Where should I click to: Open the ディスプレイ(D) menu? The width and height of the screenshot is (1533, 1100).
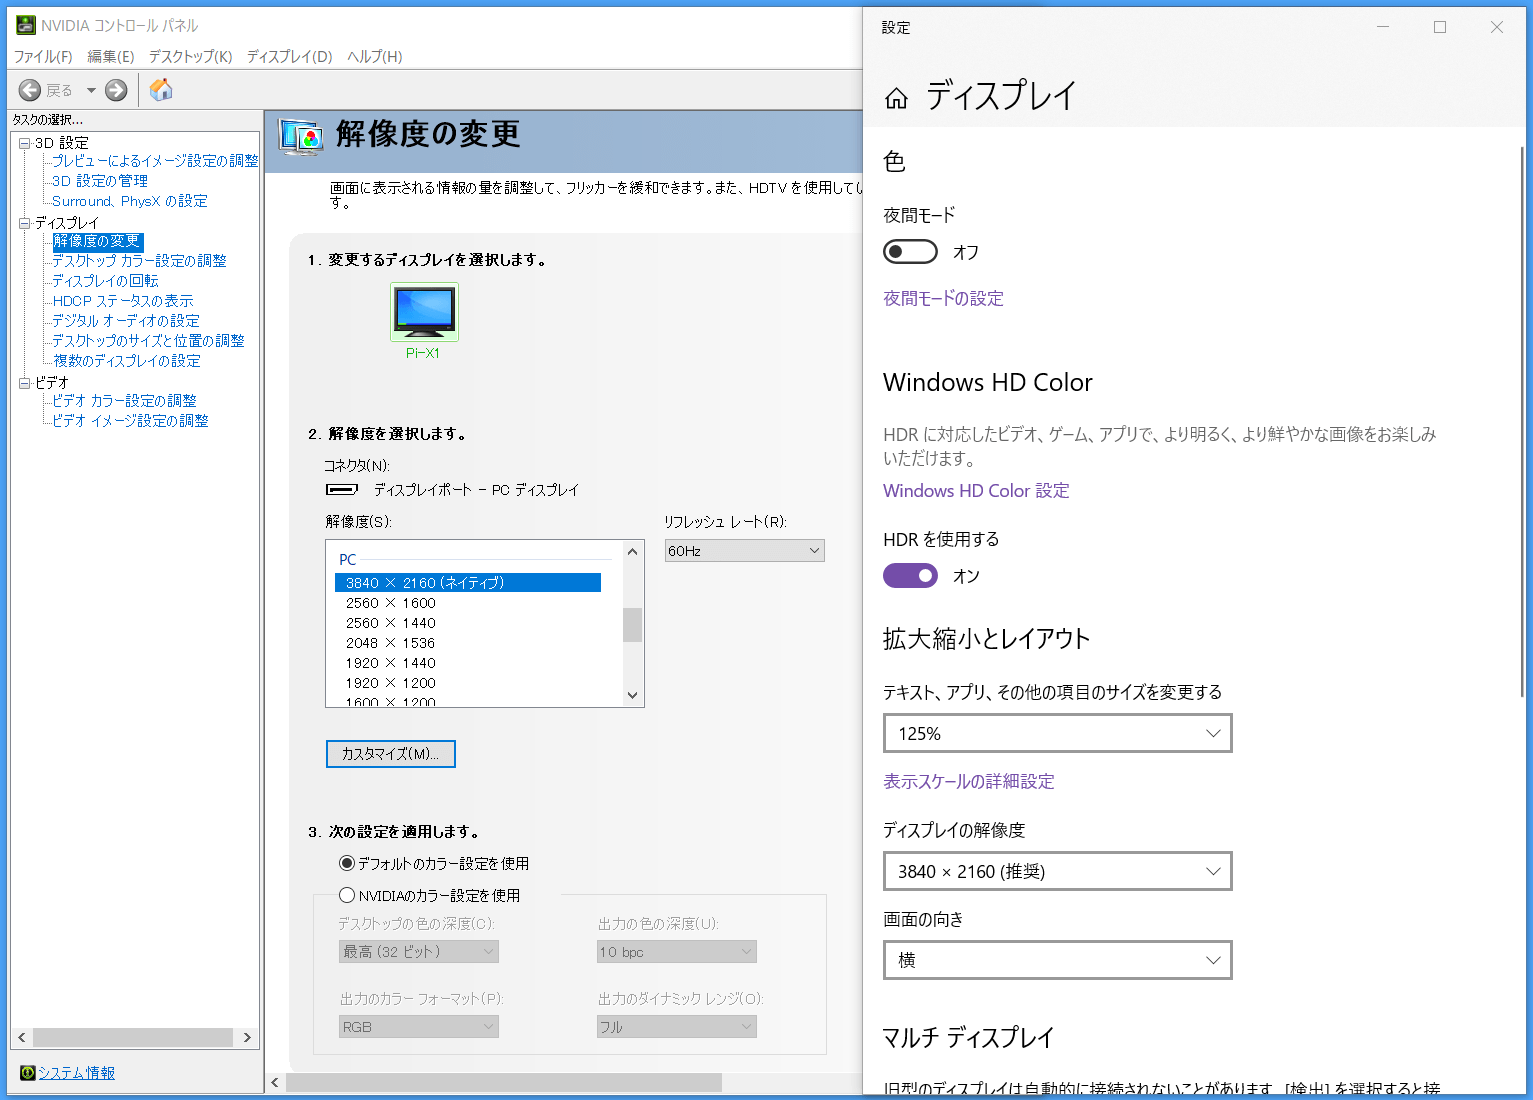coord(289,56)
